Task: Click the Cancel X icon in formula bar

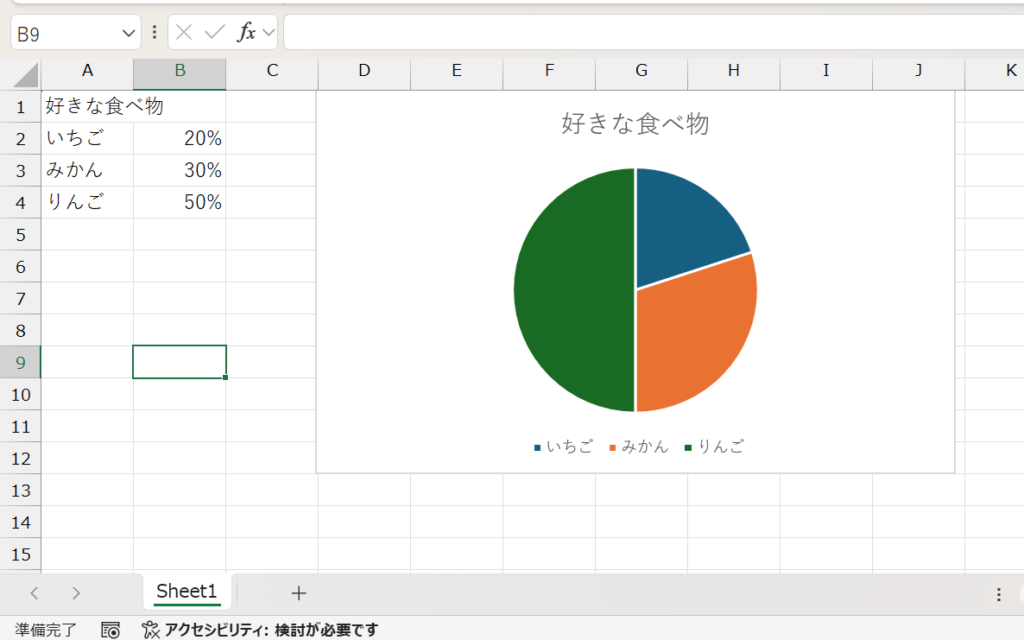Action: click(183, 32)
